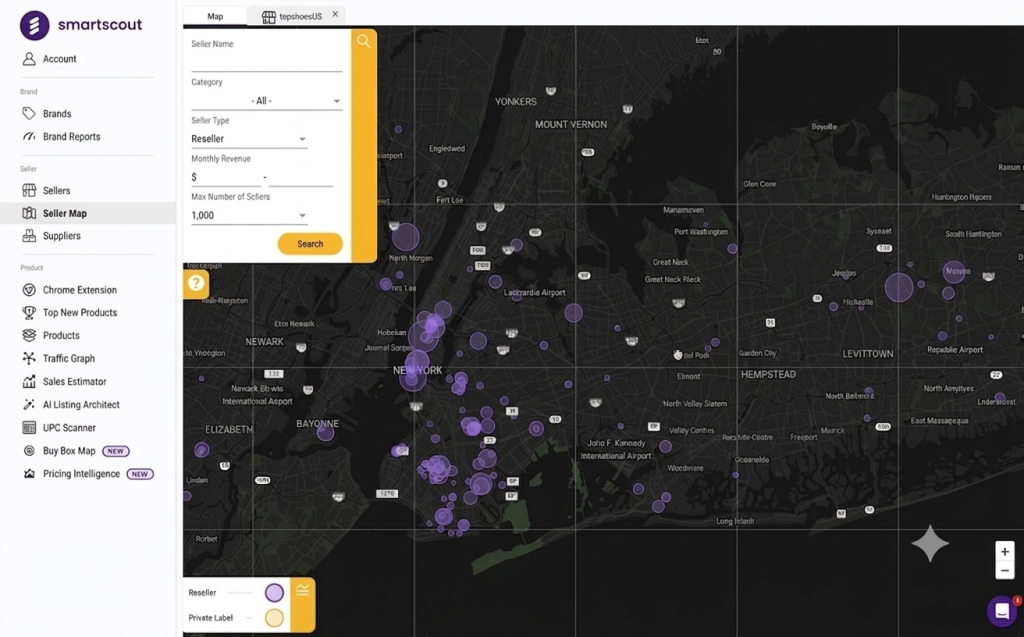This screenshot has height=637, width=1024.
Task: Click the Top New Products trophy icon
Action: click(x=29, y=312)
